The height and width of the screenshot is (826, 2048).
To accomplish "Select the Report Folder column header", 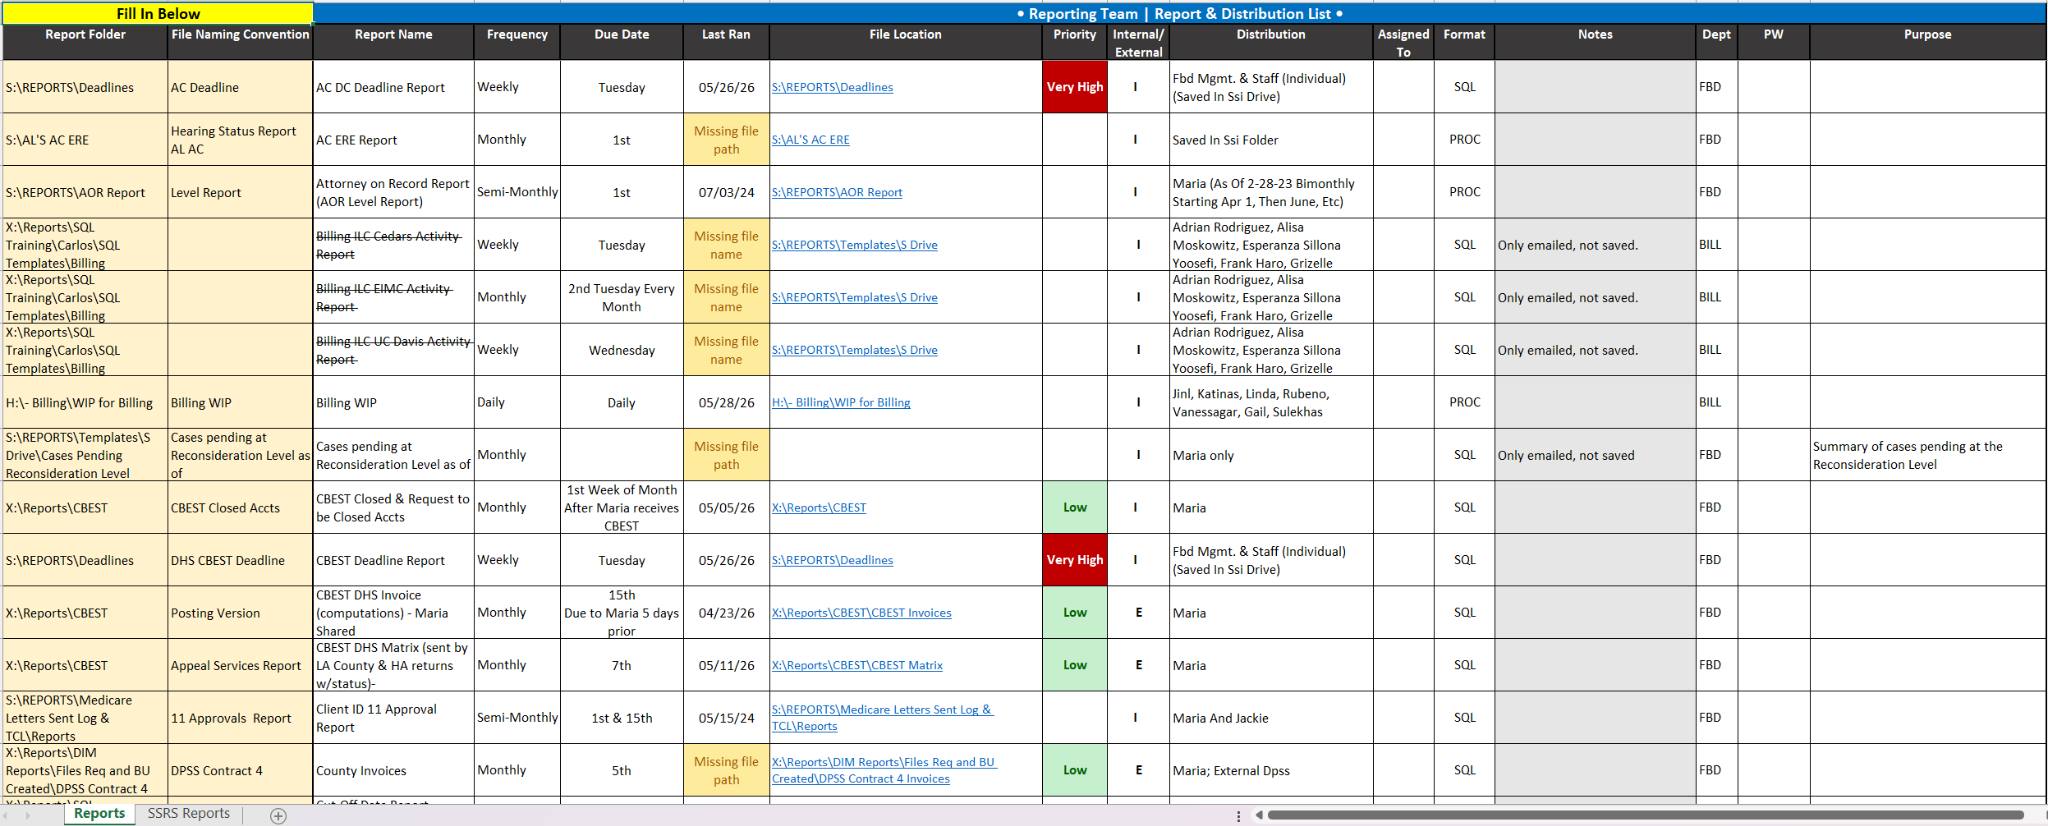I will pos(85,42).
